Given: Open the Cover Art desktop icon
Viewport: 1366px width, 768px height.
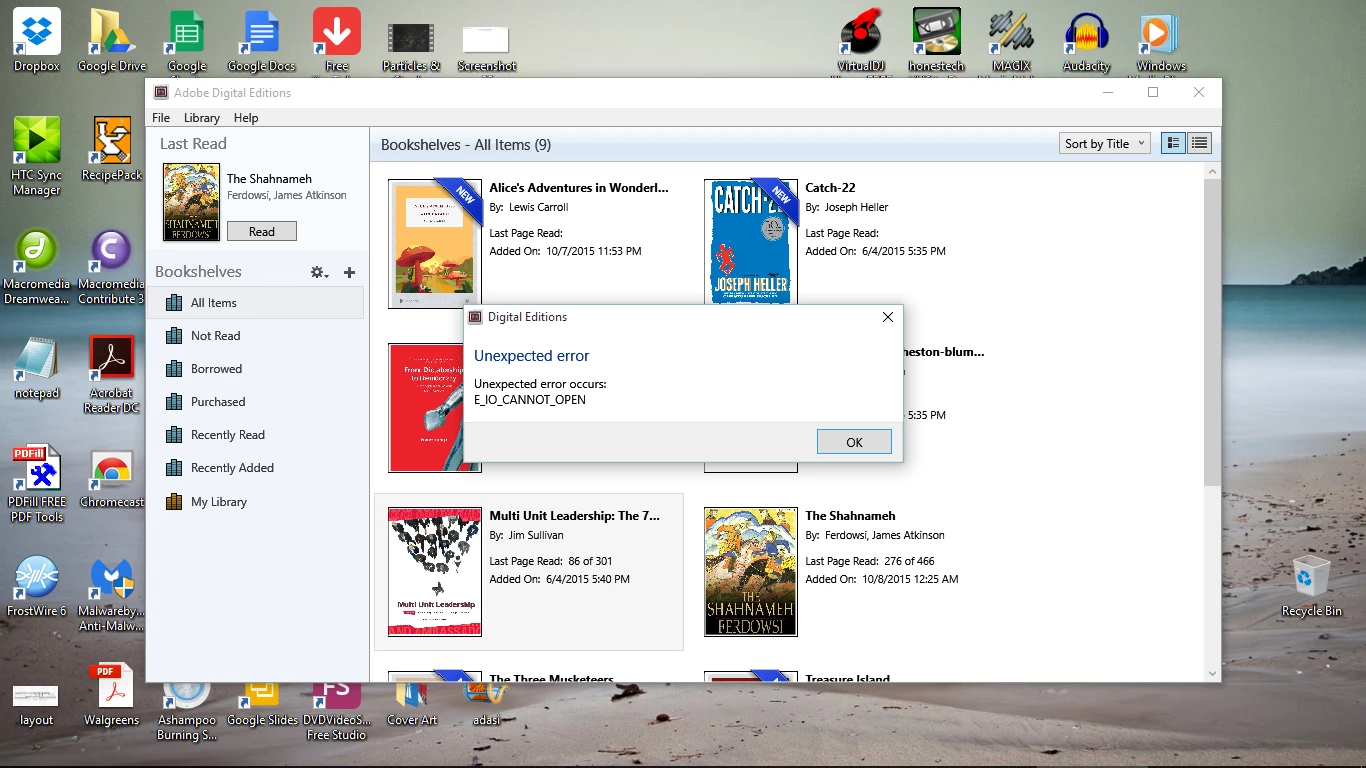Looking at the screenshot, I should [x=412, y=704].
